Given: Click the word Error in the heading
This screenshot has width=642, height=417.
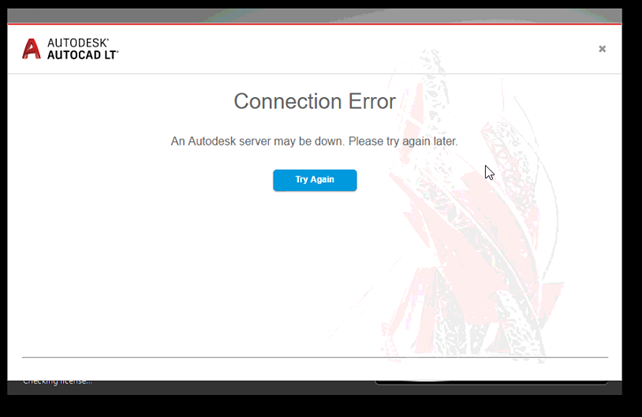Looking at the screenshot, I should click(372, 101).
